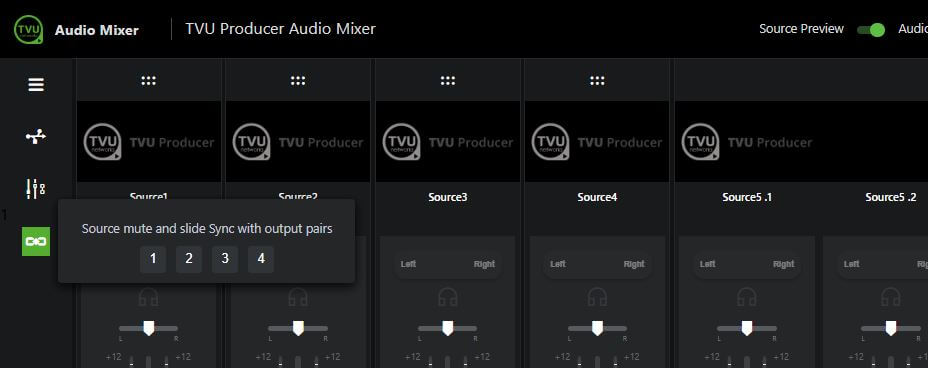Select Left channel for Source3
The image size is (928, 368).
[408, 264]
